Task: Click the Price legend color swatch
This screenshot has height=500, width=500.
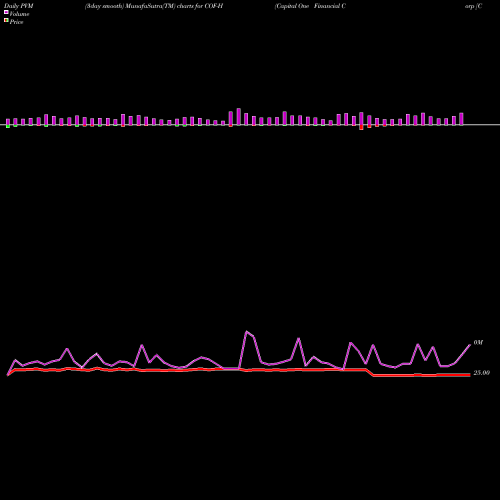Action: 6,20
